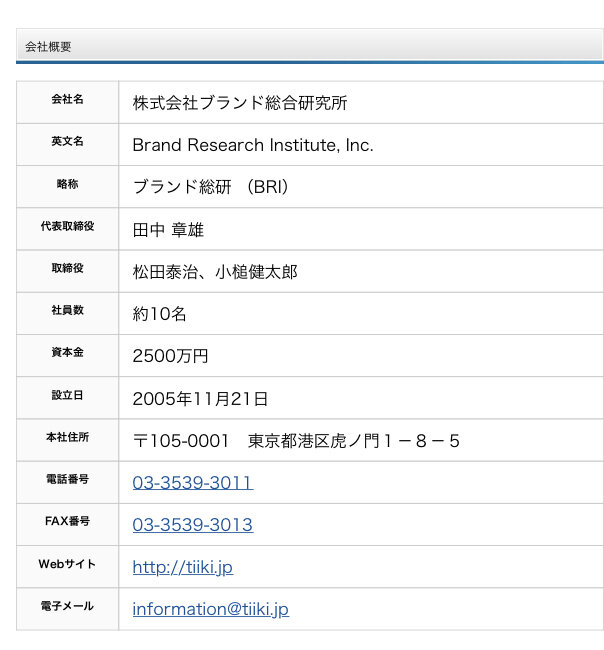Select the company name 株式会社ブランド総合研究所
604x650 pixels.
coord(240,103)
